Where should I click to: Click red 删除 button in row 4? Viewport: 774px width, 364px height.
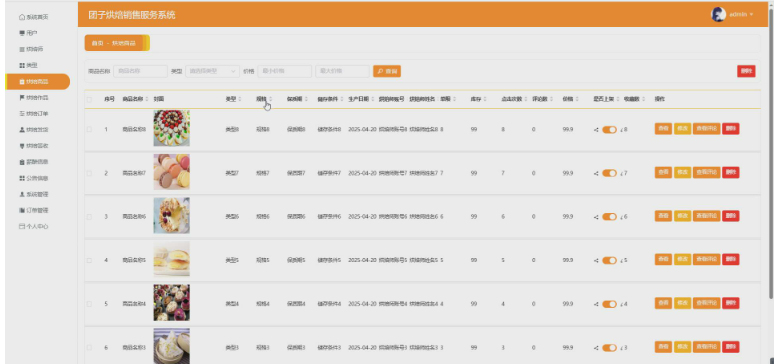tap(731, 259)
